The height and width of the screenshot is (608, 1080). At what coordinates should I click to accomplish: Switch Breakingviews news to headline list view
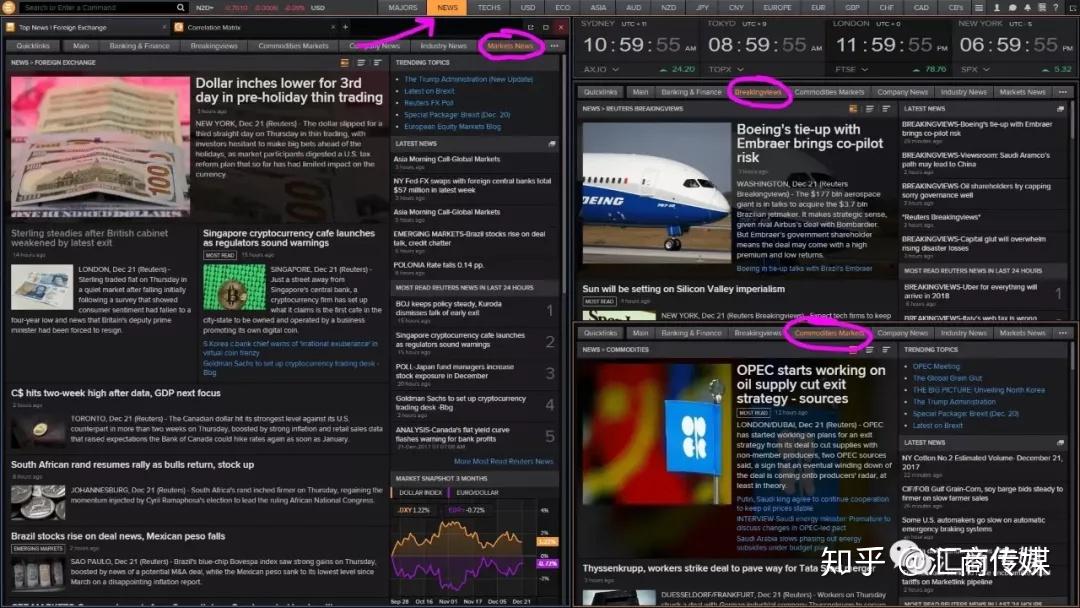tap(869, 109)
